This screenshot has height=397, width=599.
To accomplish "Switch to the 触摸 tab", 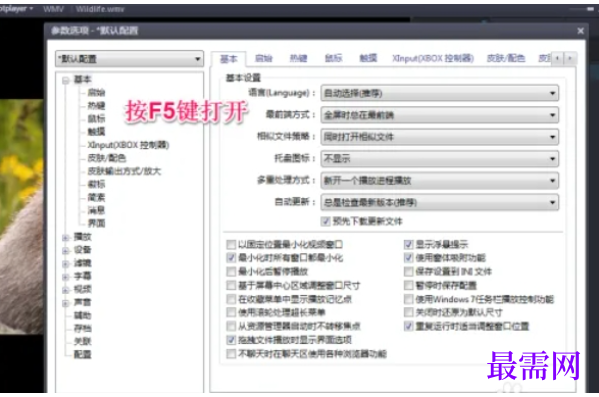I will point(368,58).
